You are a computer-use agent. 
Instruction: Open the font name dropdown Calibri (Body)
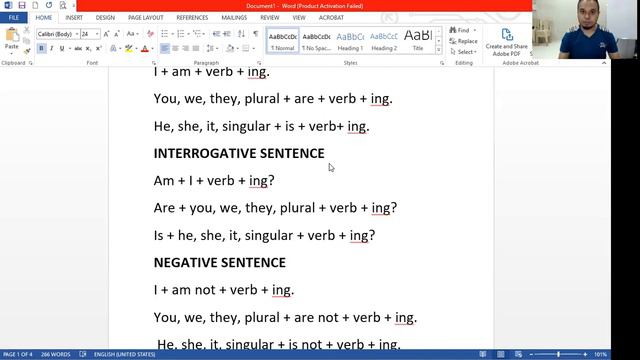point(77,34)
